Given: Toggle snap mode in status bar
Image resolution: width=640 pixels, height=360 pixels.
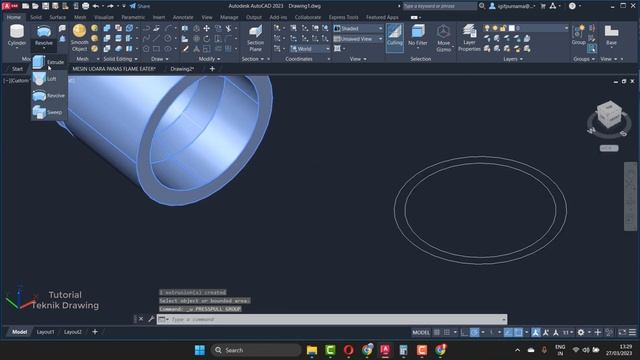Looking at the screenshot, I should [447, 332].
